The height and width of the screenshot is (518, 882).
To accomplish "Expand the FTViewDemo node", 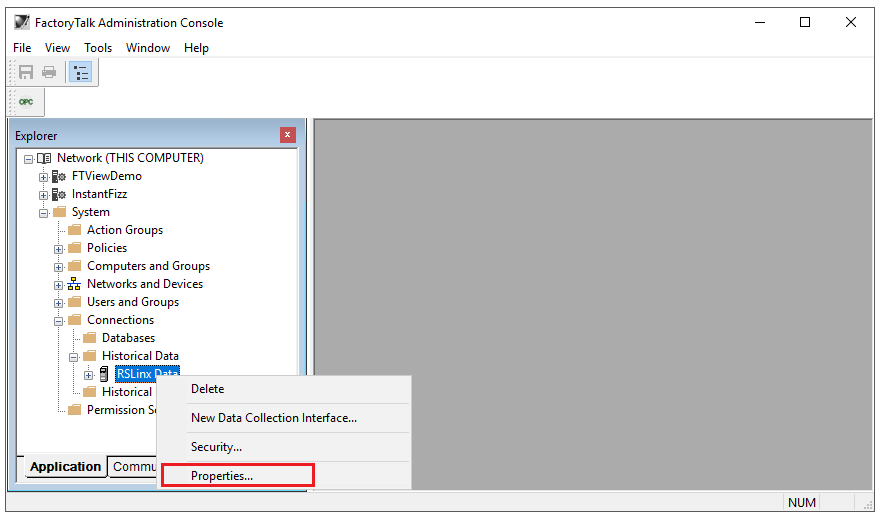I will point(43,178).
